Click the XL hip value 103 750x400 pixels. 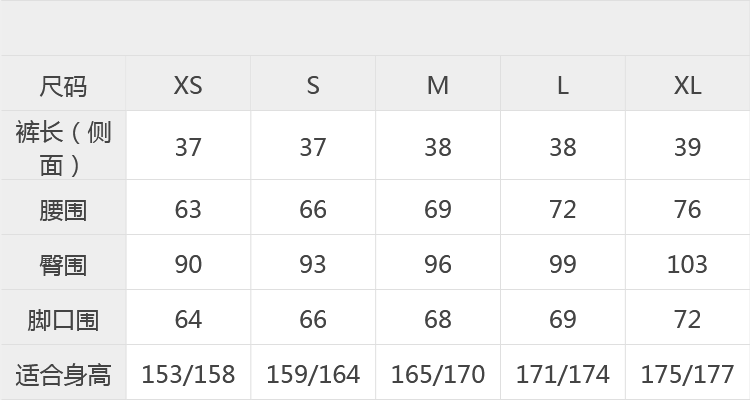[x=688, y=262]
